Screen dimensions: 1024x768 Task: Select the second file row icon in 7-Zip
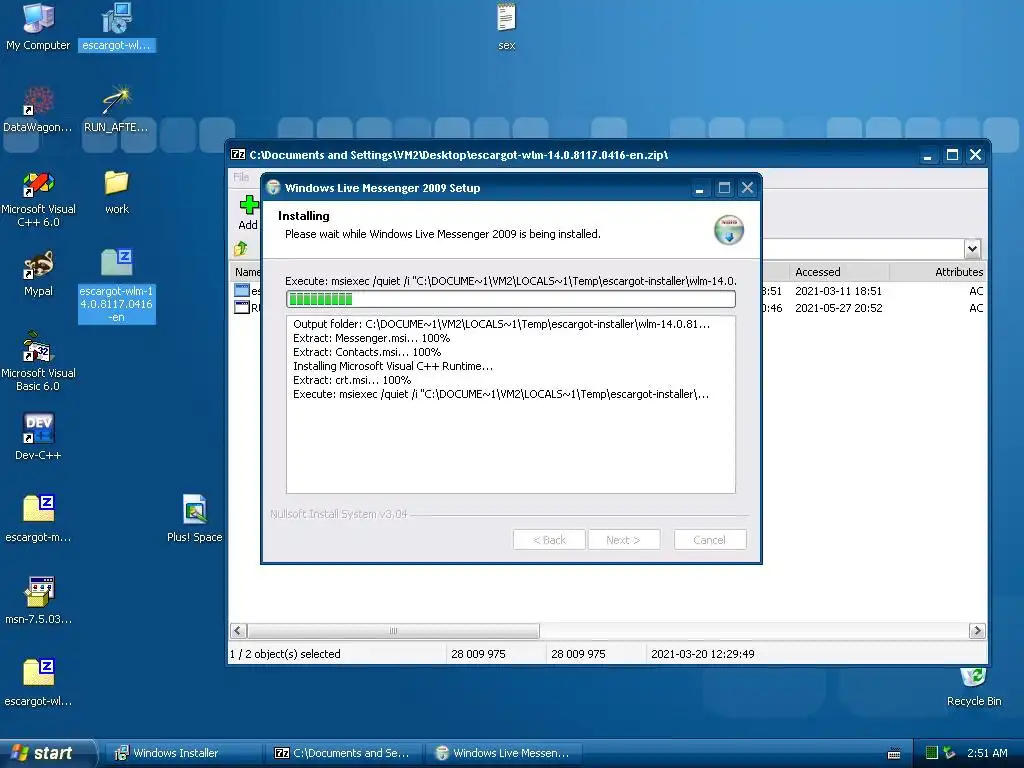point(242,308)
